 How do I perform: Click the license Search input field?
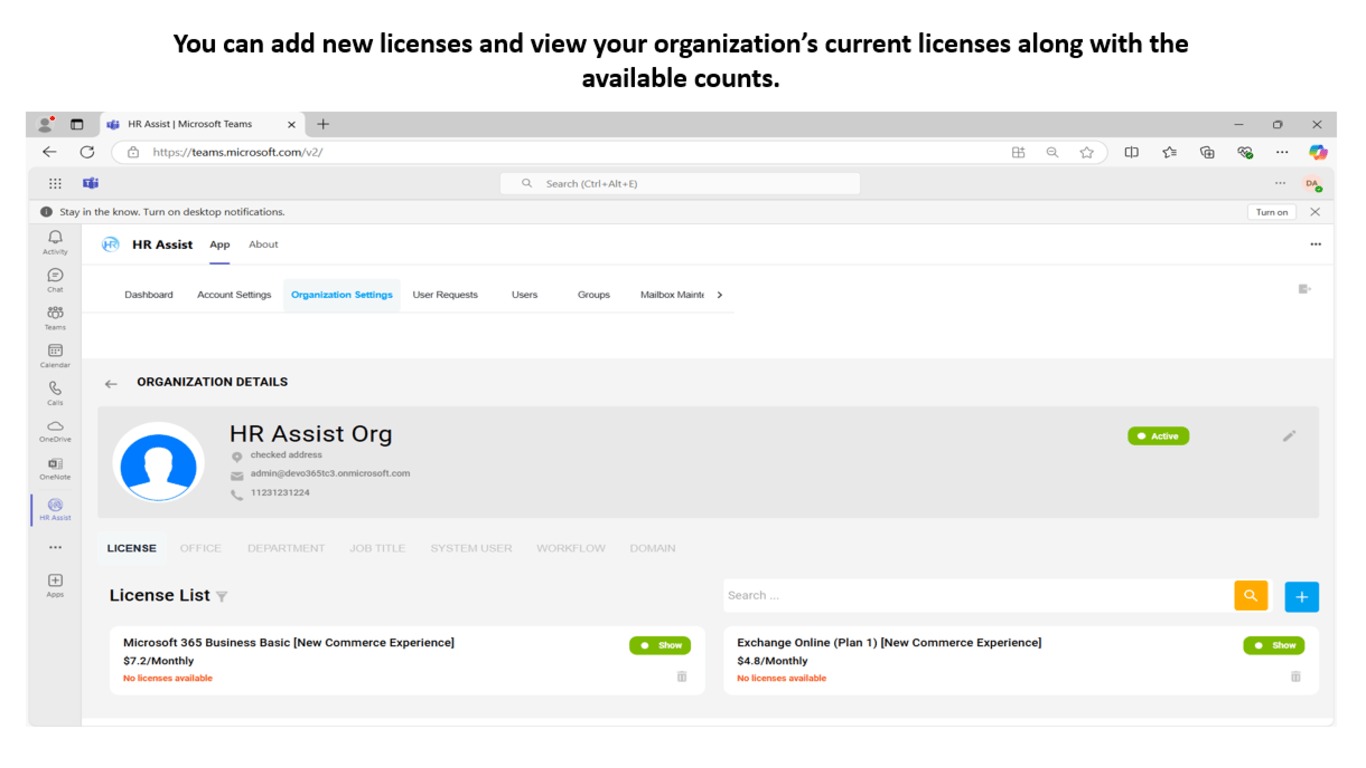click(977, 595)
